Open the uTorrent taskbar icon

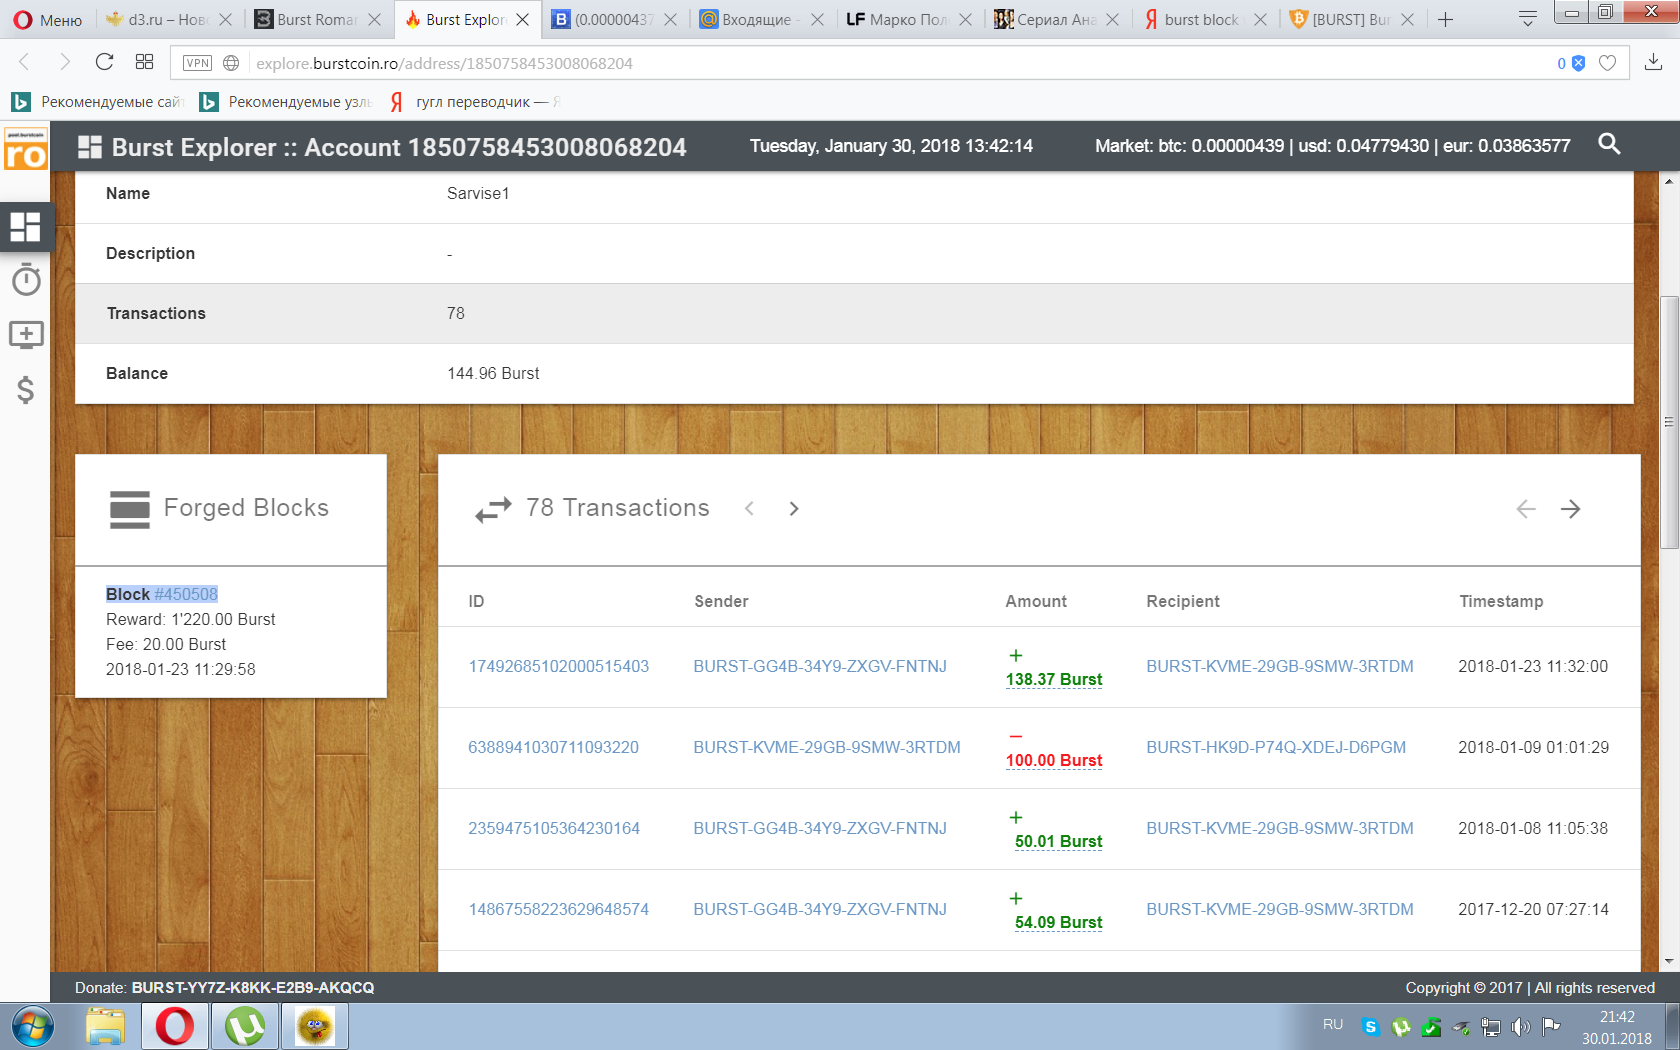pyautogui.click(x=245, y=1027)
